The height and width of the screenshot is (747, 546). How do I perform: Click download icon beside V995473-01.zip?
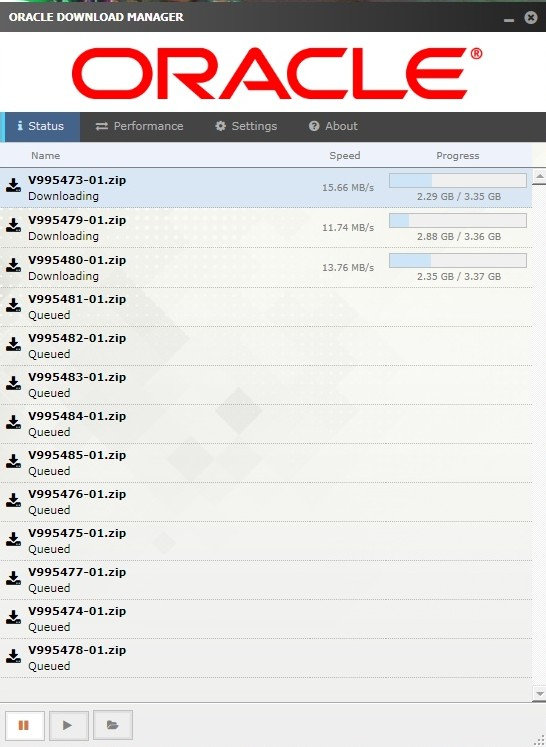click(13, 185)
